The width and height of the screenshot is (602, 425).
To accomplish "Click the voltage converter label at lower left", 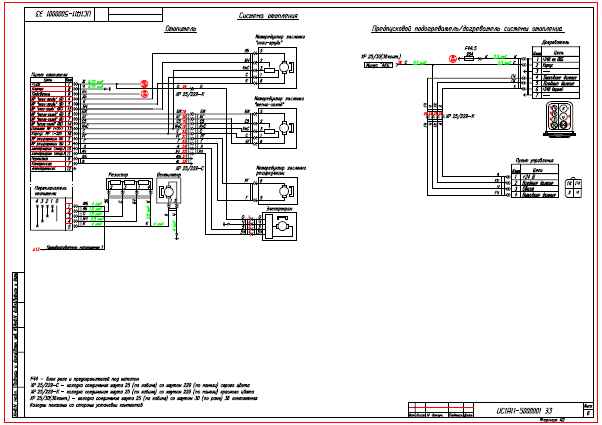I will click(74, 248).
